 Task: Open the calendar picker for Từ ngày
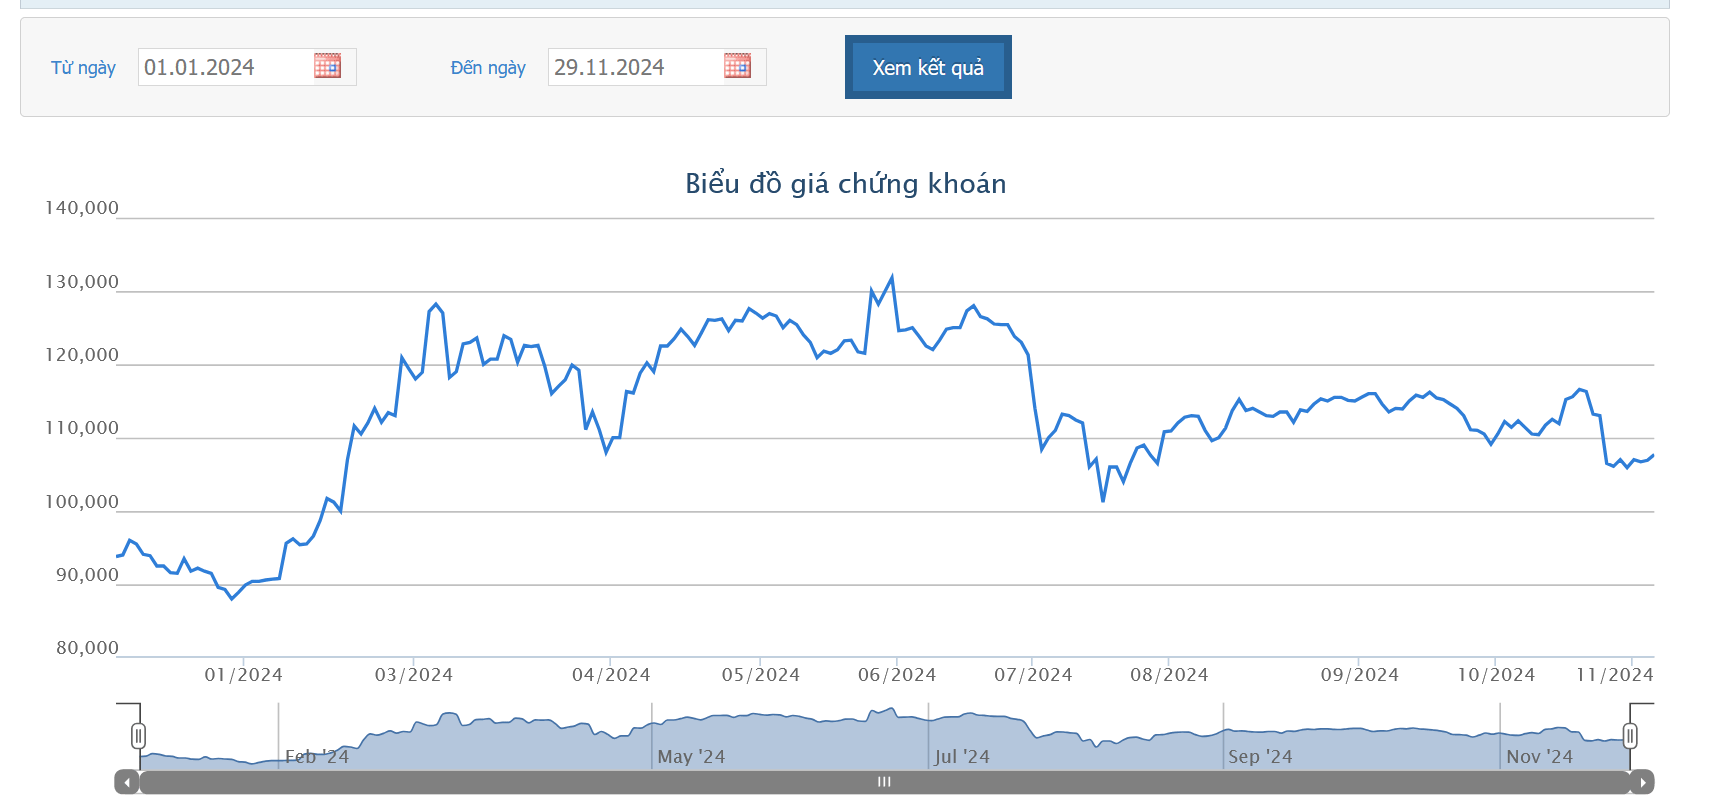[327, 66]
